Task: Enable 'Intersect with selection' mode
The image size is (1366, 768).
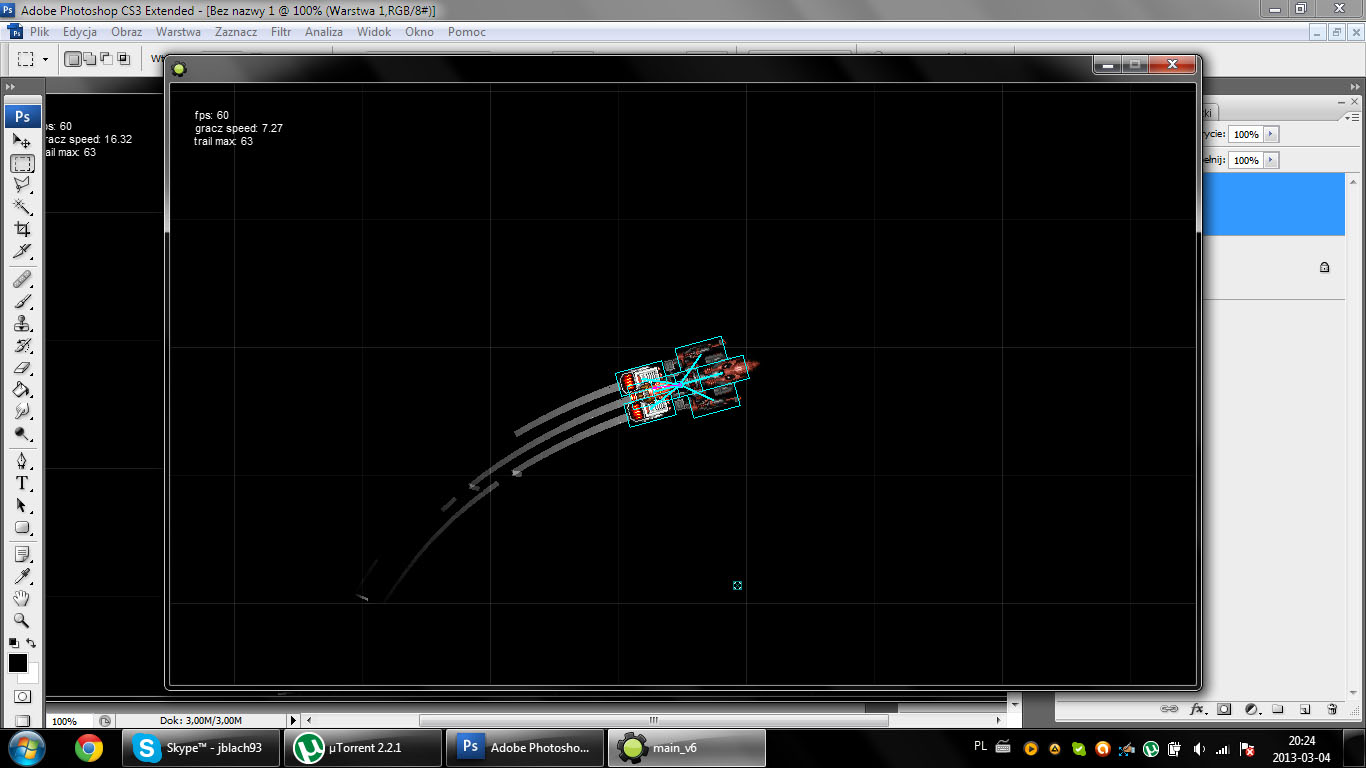Action: 124,59
